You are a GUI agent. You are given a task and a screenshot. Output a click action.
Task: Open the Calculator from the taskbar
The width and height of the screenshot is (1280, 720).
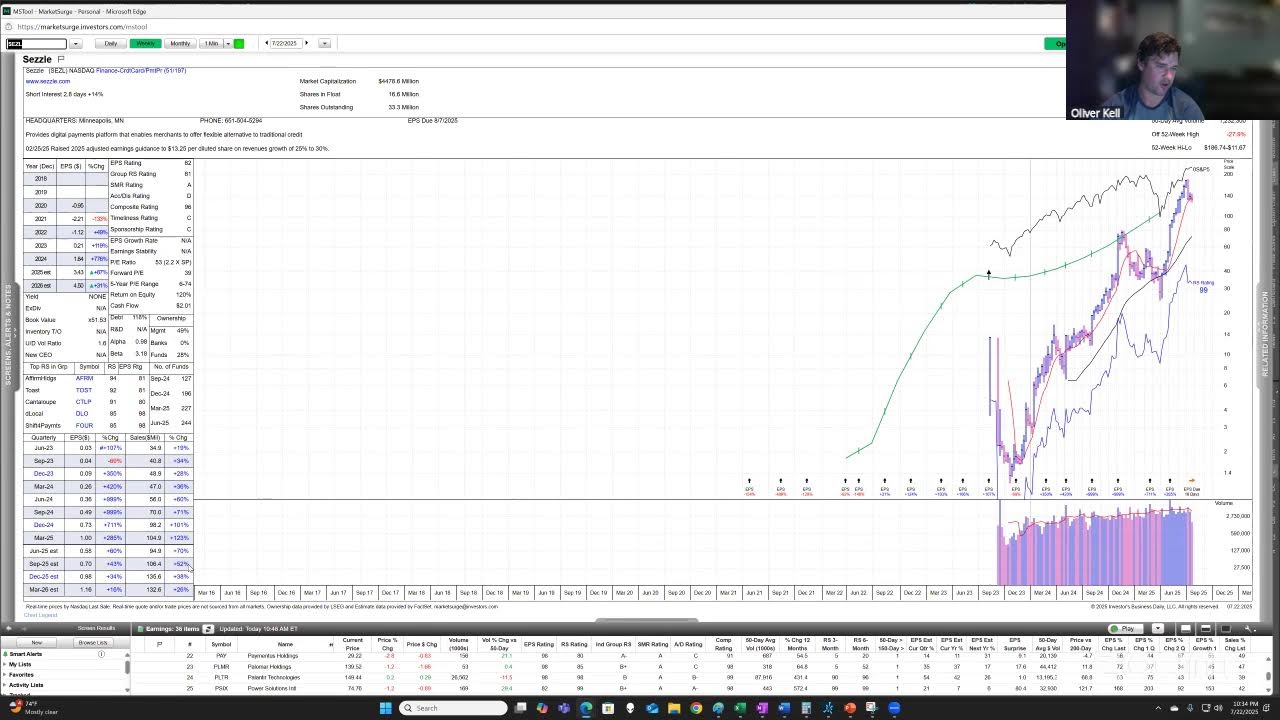pos(806,708)
